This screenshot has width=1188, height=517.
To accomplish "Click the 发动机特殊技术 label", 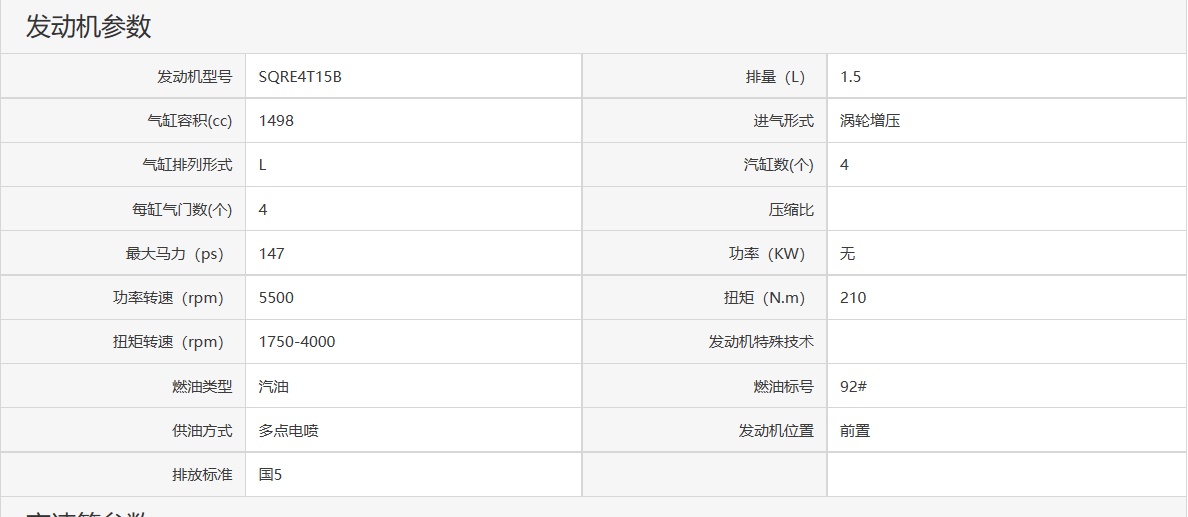I will pyautogui.click(x=761, y=341).
